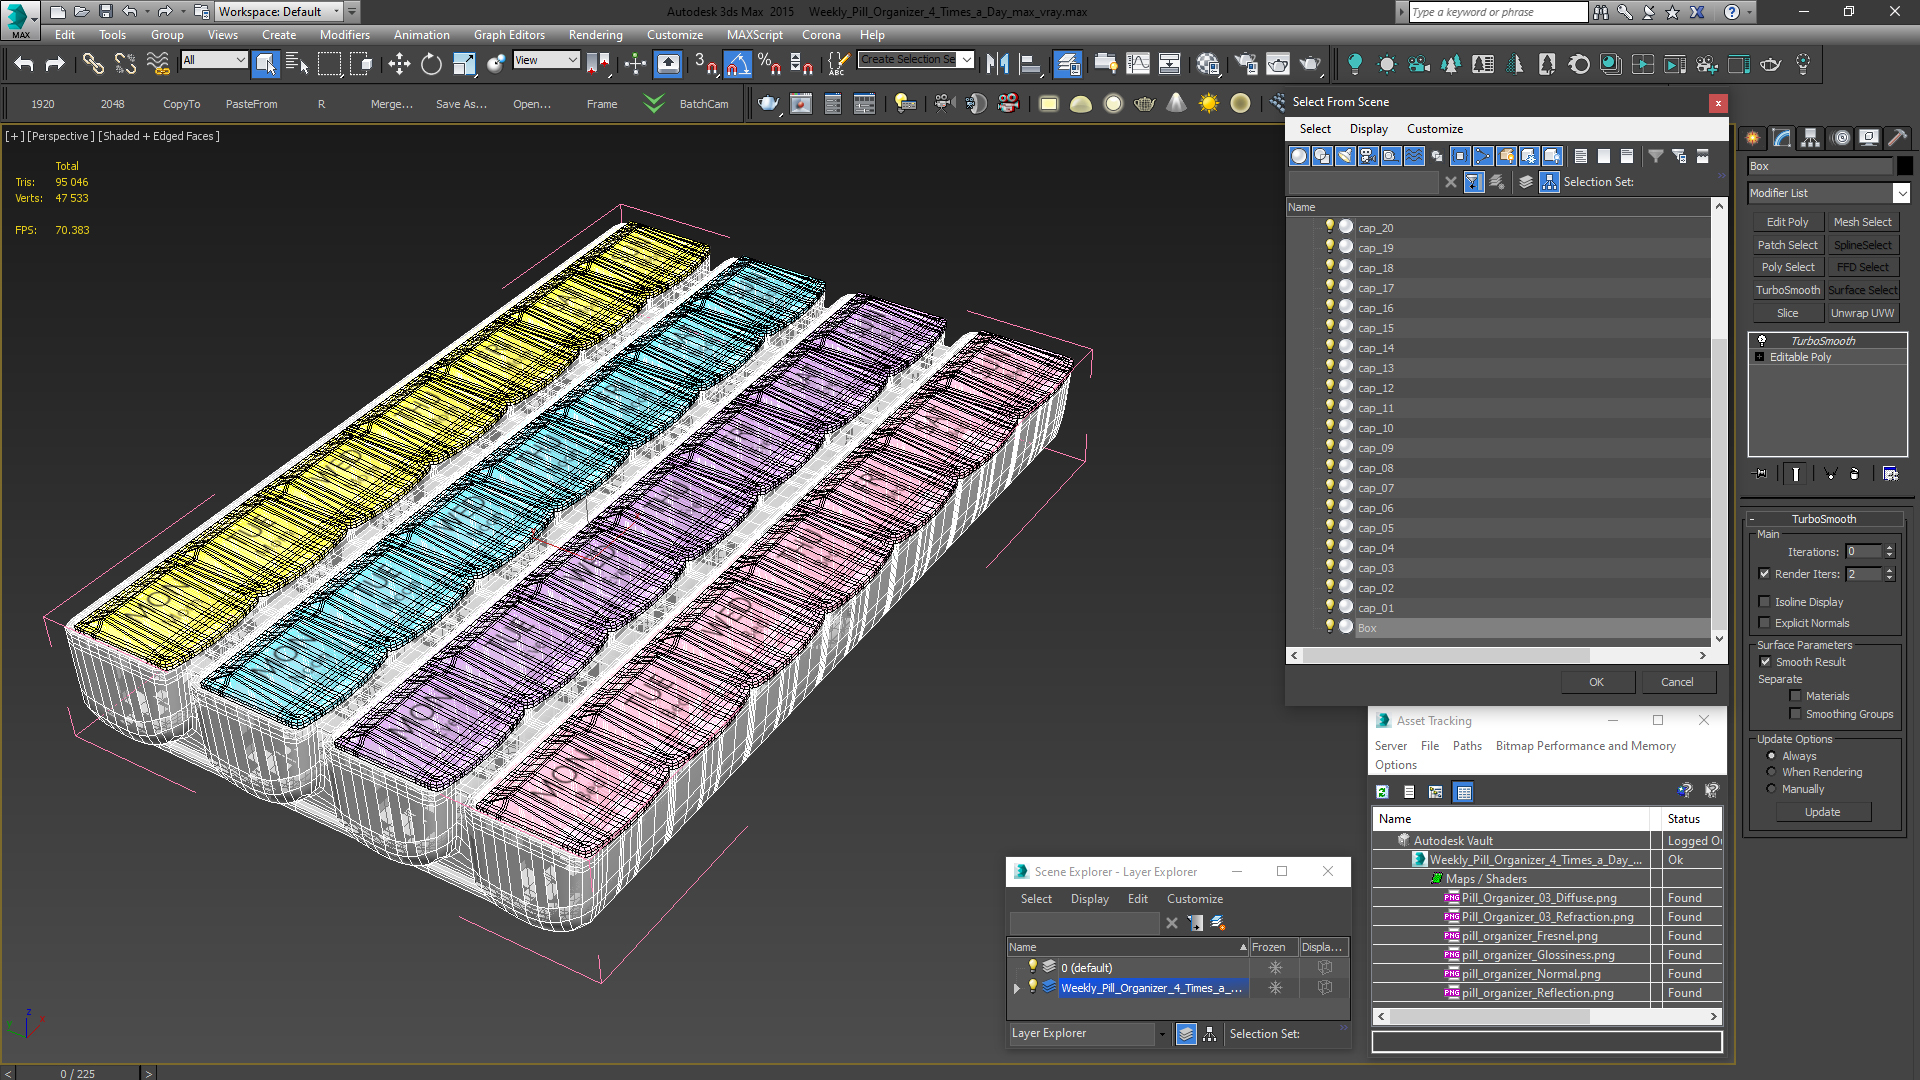The image size is (1920, 1080).
Task: Expand the Editable Poly stack entry
Action: click(1760, 357)
